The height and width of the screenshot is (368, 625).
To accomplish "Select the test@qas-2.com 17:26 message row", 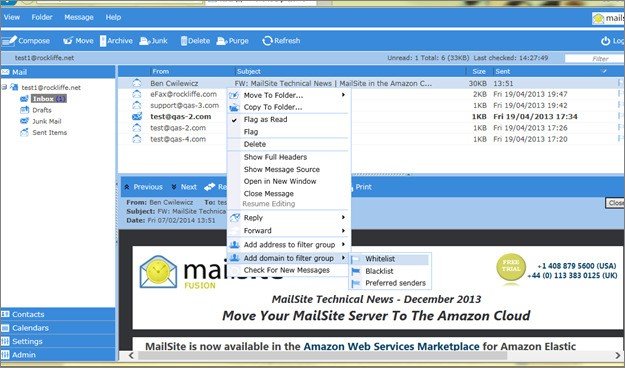I will pyautogui.click(x=371, y=128).
